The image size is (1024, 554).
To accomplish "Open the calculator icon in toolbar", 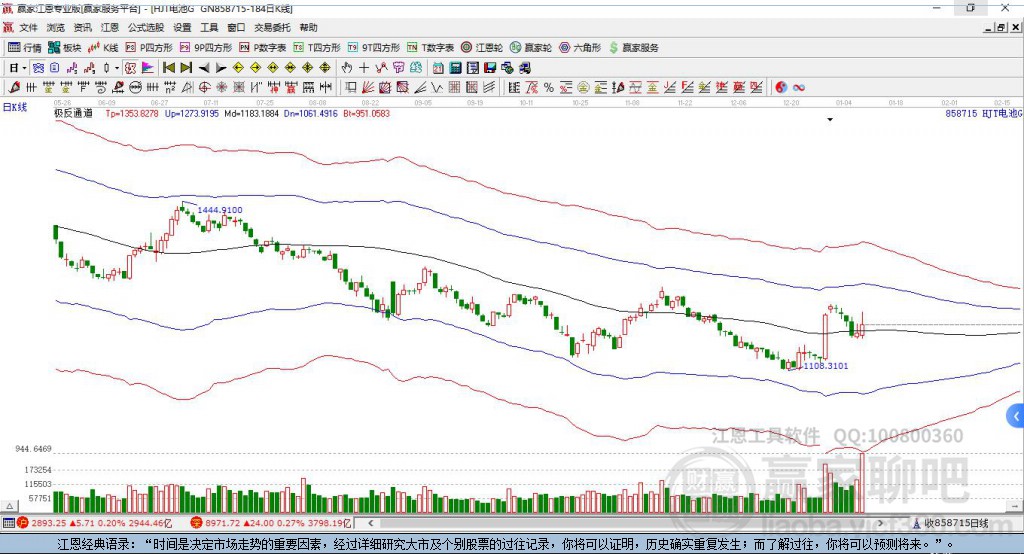I will tap(456, 68).
